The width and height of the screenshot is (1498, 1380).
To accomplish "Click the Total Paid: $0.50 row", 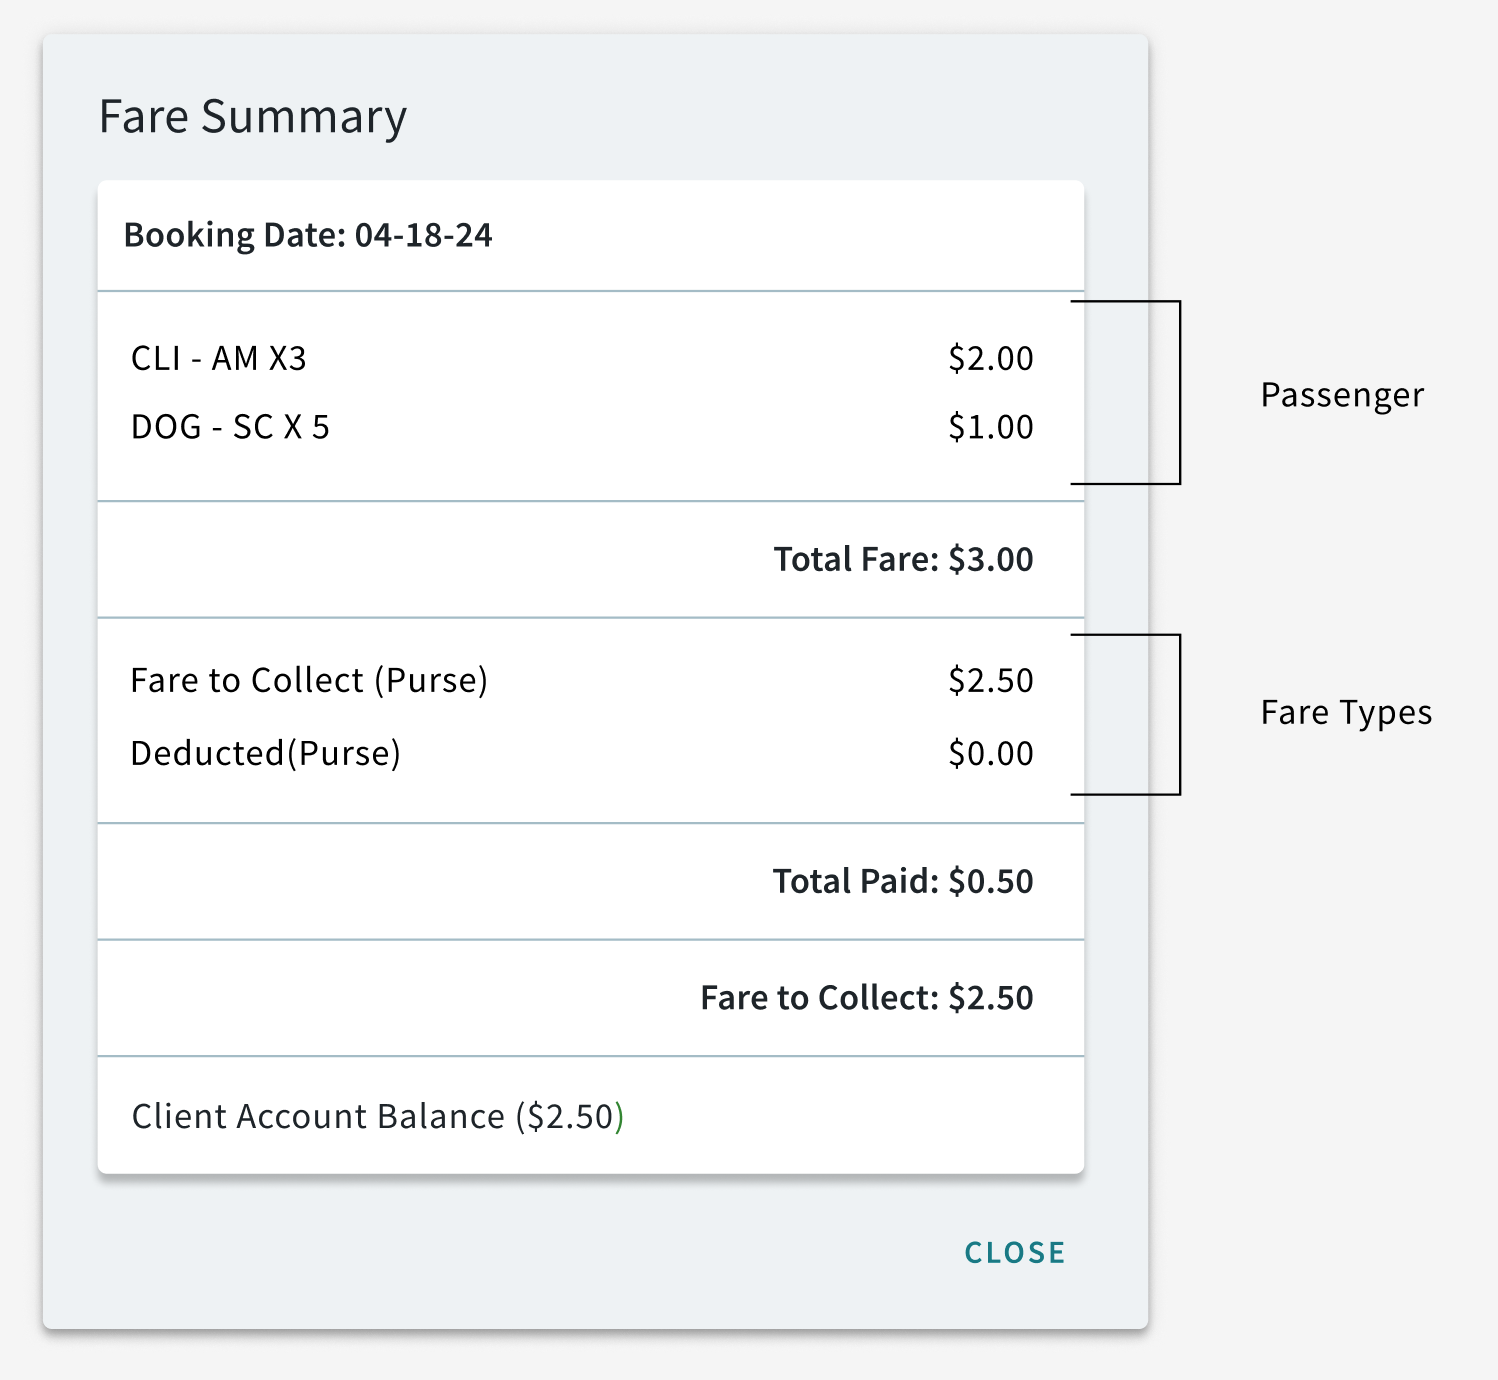I will 902,881.
